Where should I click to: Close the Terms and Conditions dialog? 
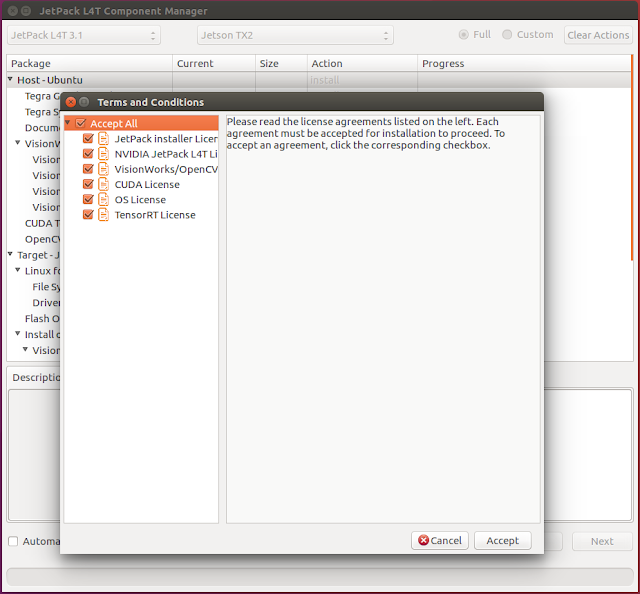tap(71, 102)
